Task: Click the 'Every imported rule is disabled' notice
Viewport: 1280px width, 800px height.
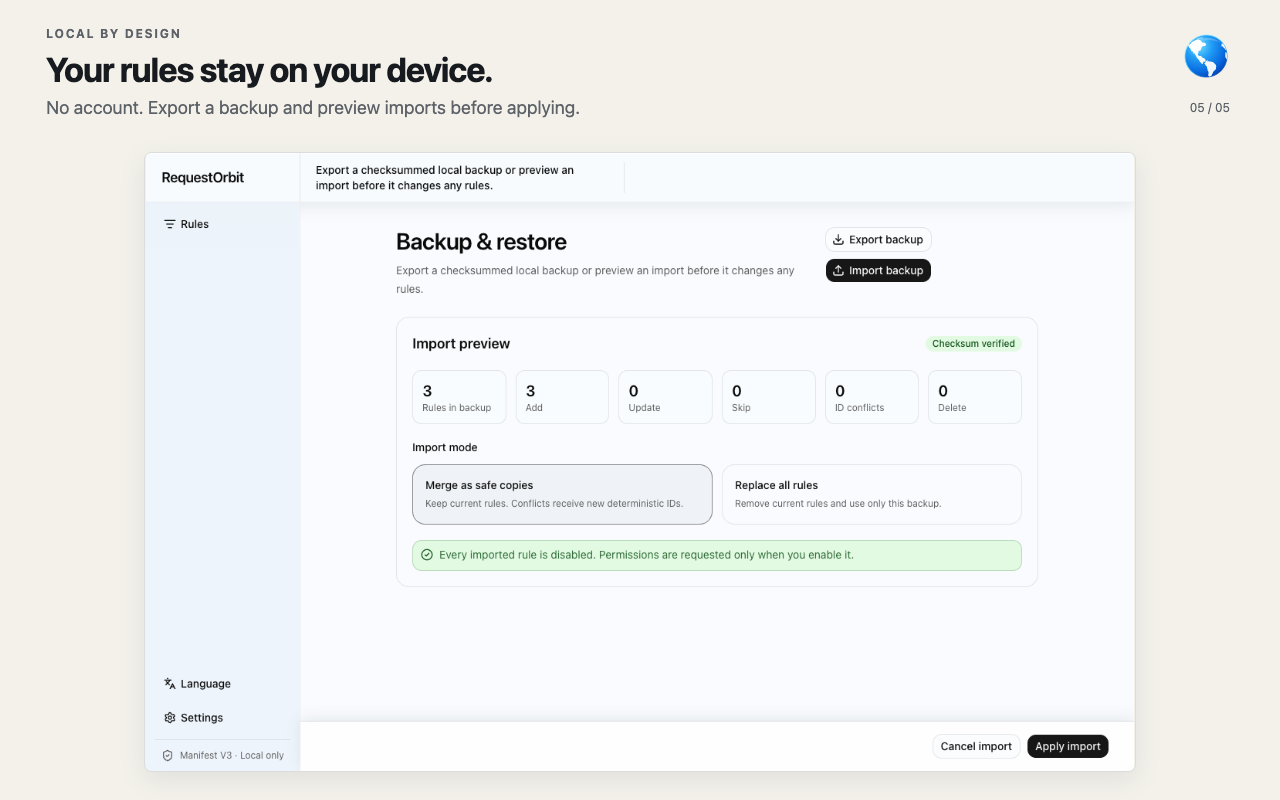Action: 717,555
